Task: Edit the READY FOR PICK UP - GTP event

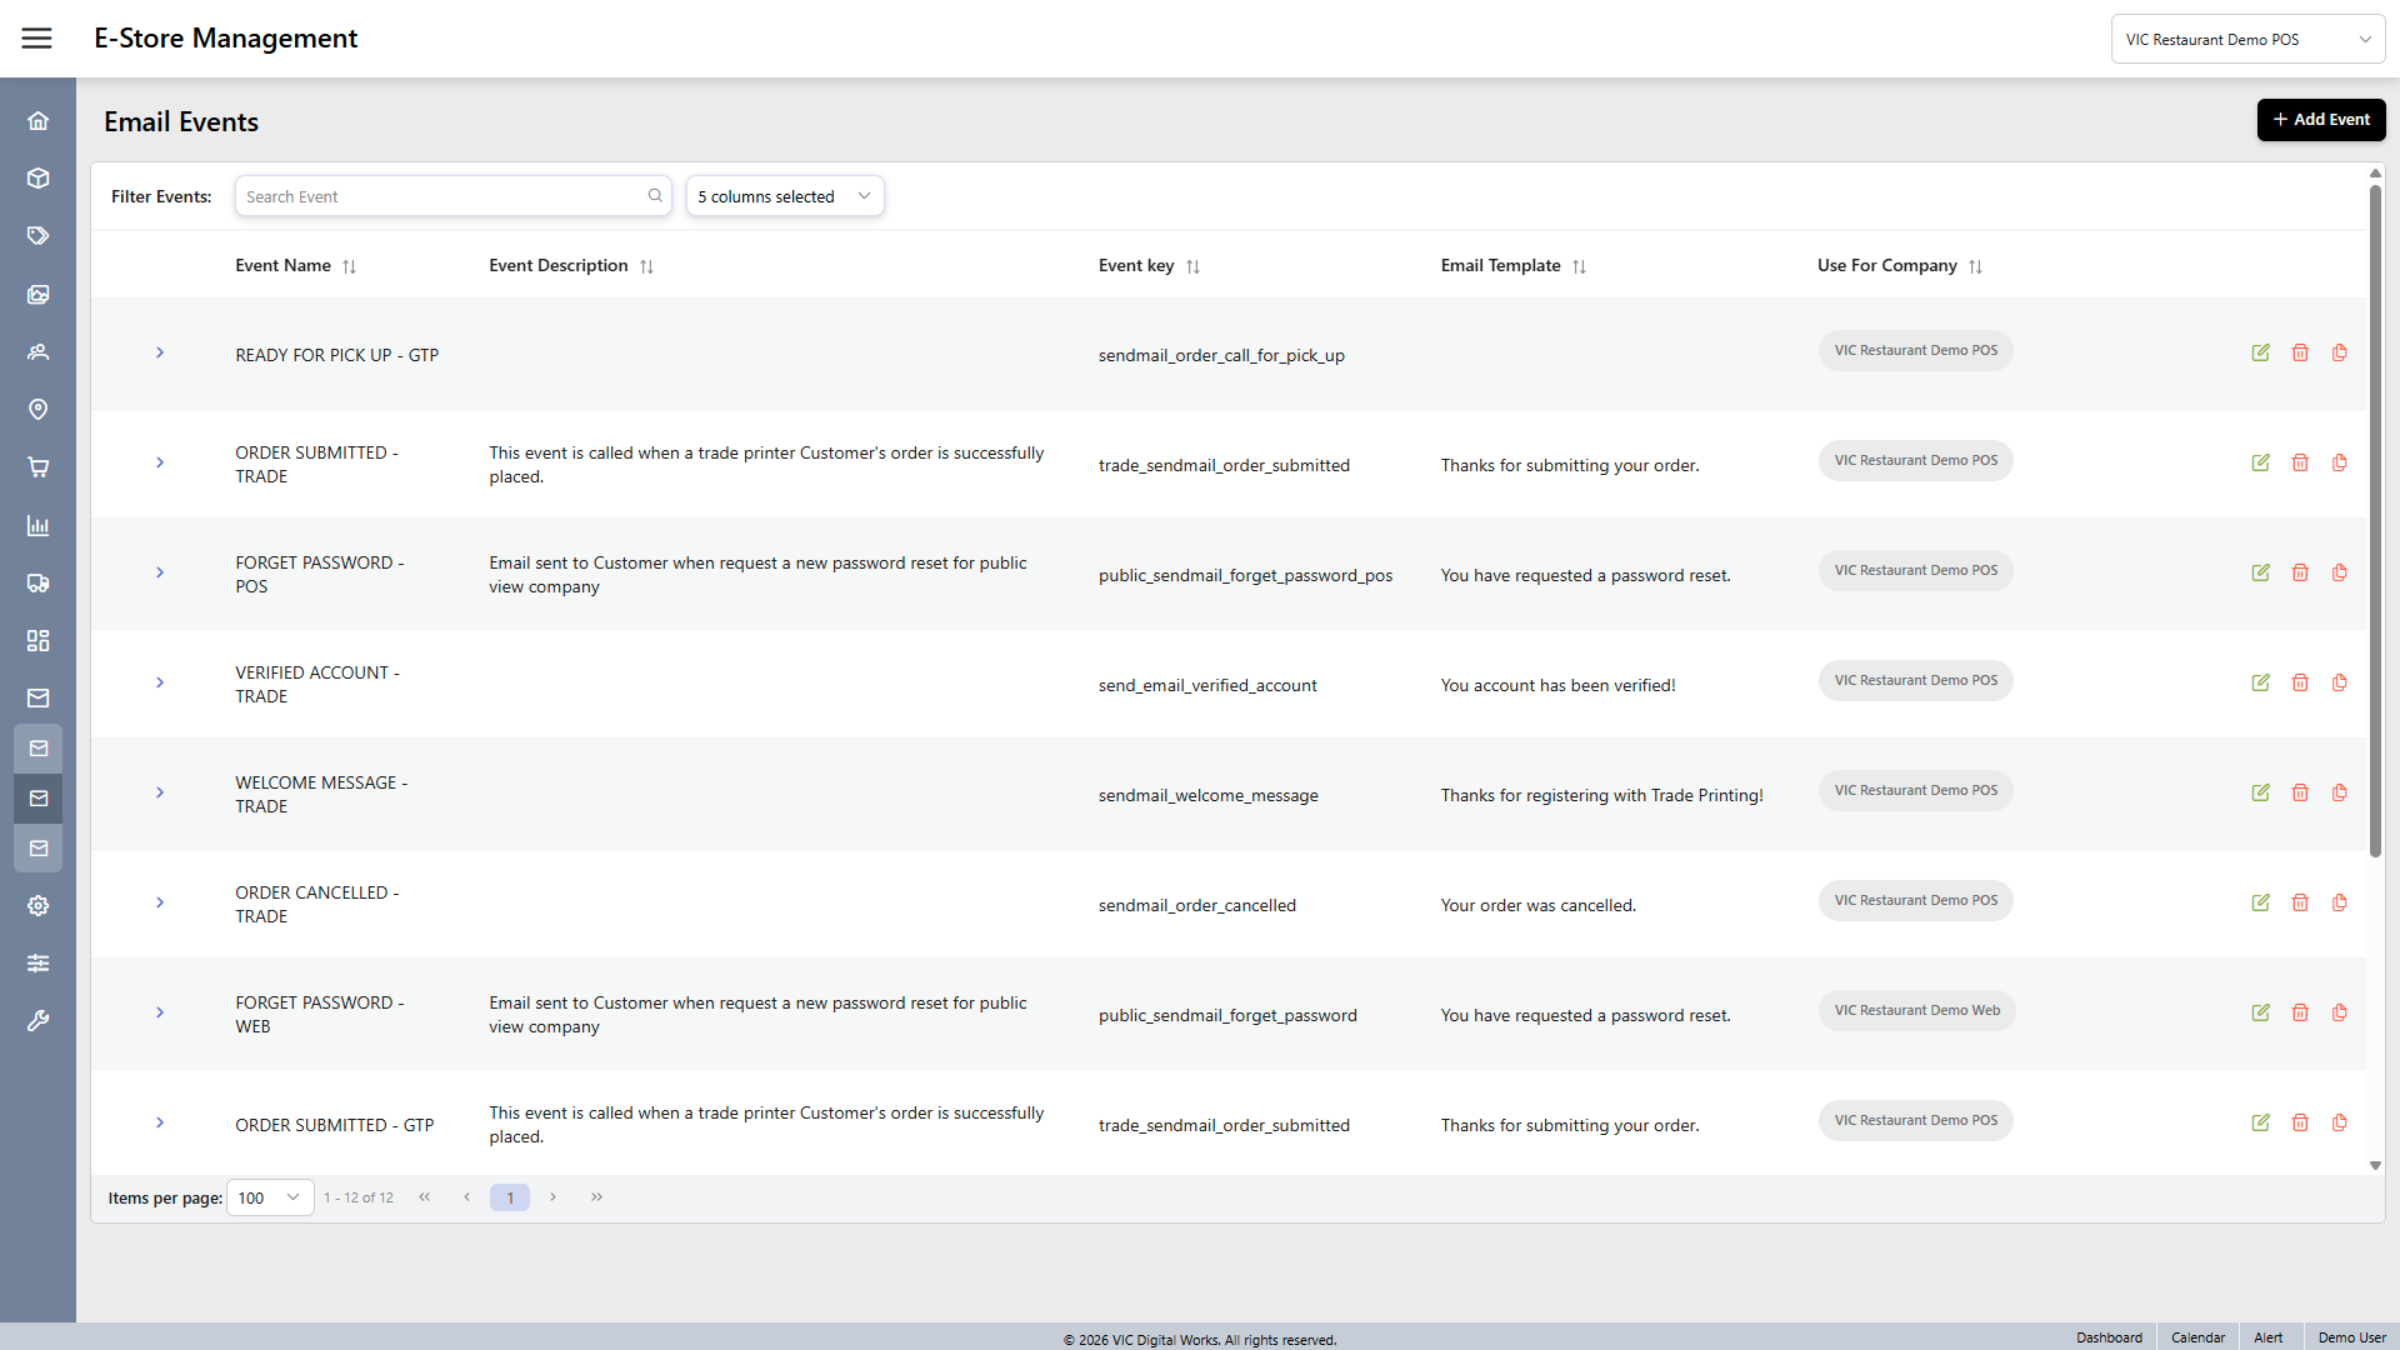Action: tap(2260, 353)
